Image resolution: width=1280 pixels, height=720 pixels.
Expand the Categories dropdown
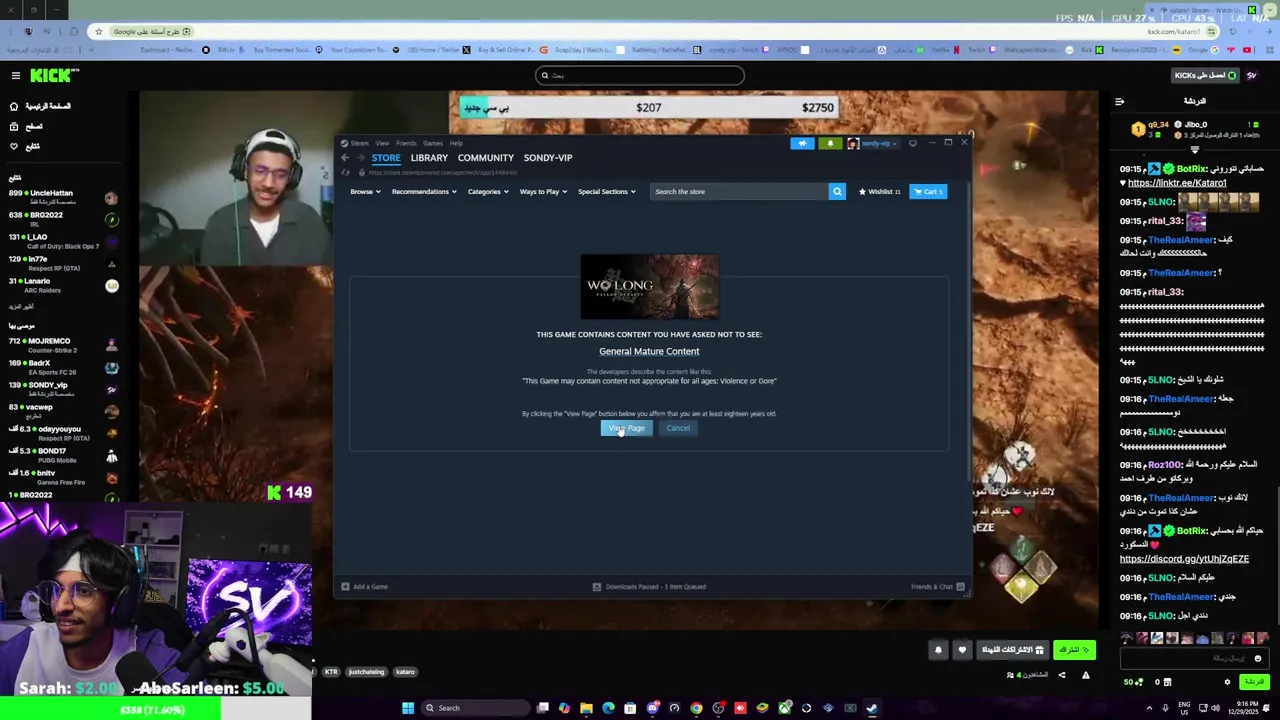click(x=488, y=192)
